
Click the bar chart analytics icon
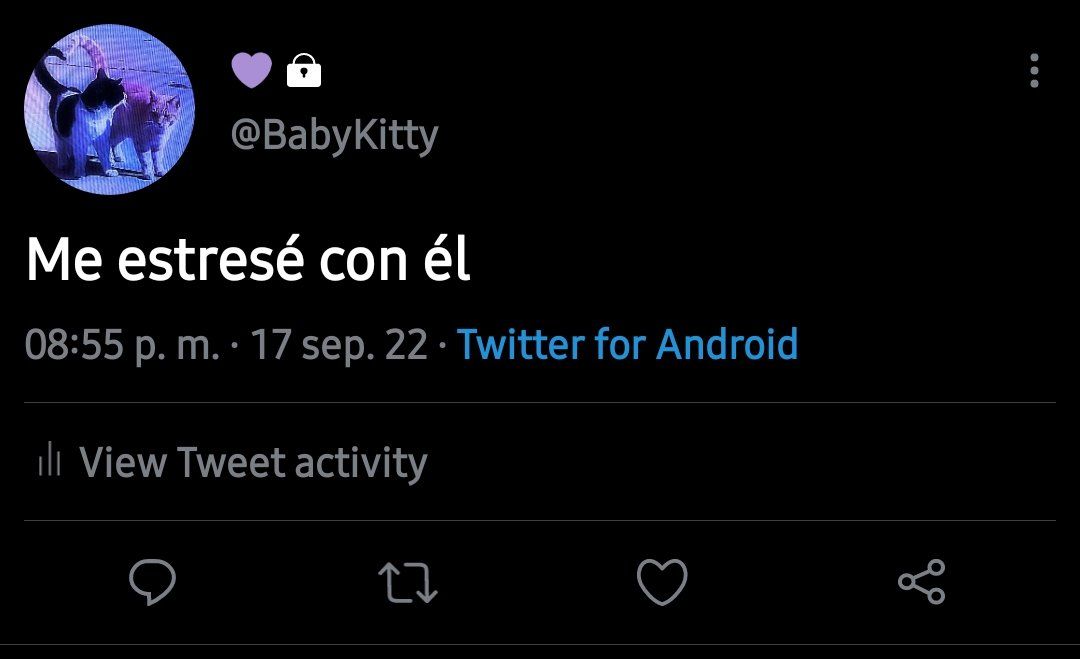pyautogui.click(x=50, y=459)
